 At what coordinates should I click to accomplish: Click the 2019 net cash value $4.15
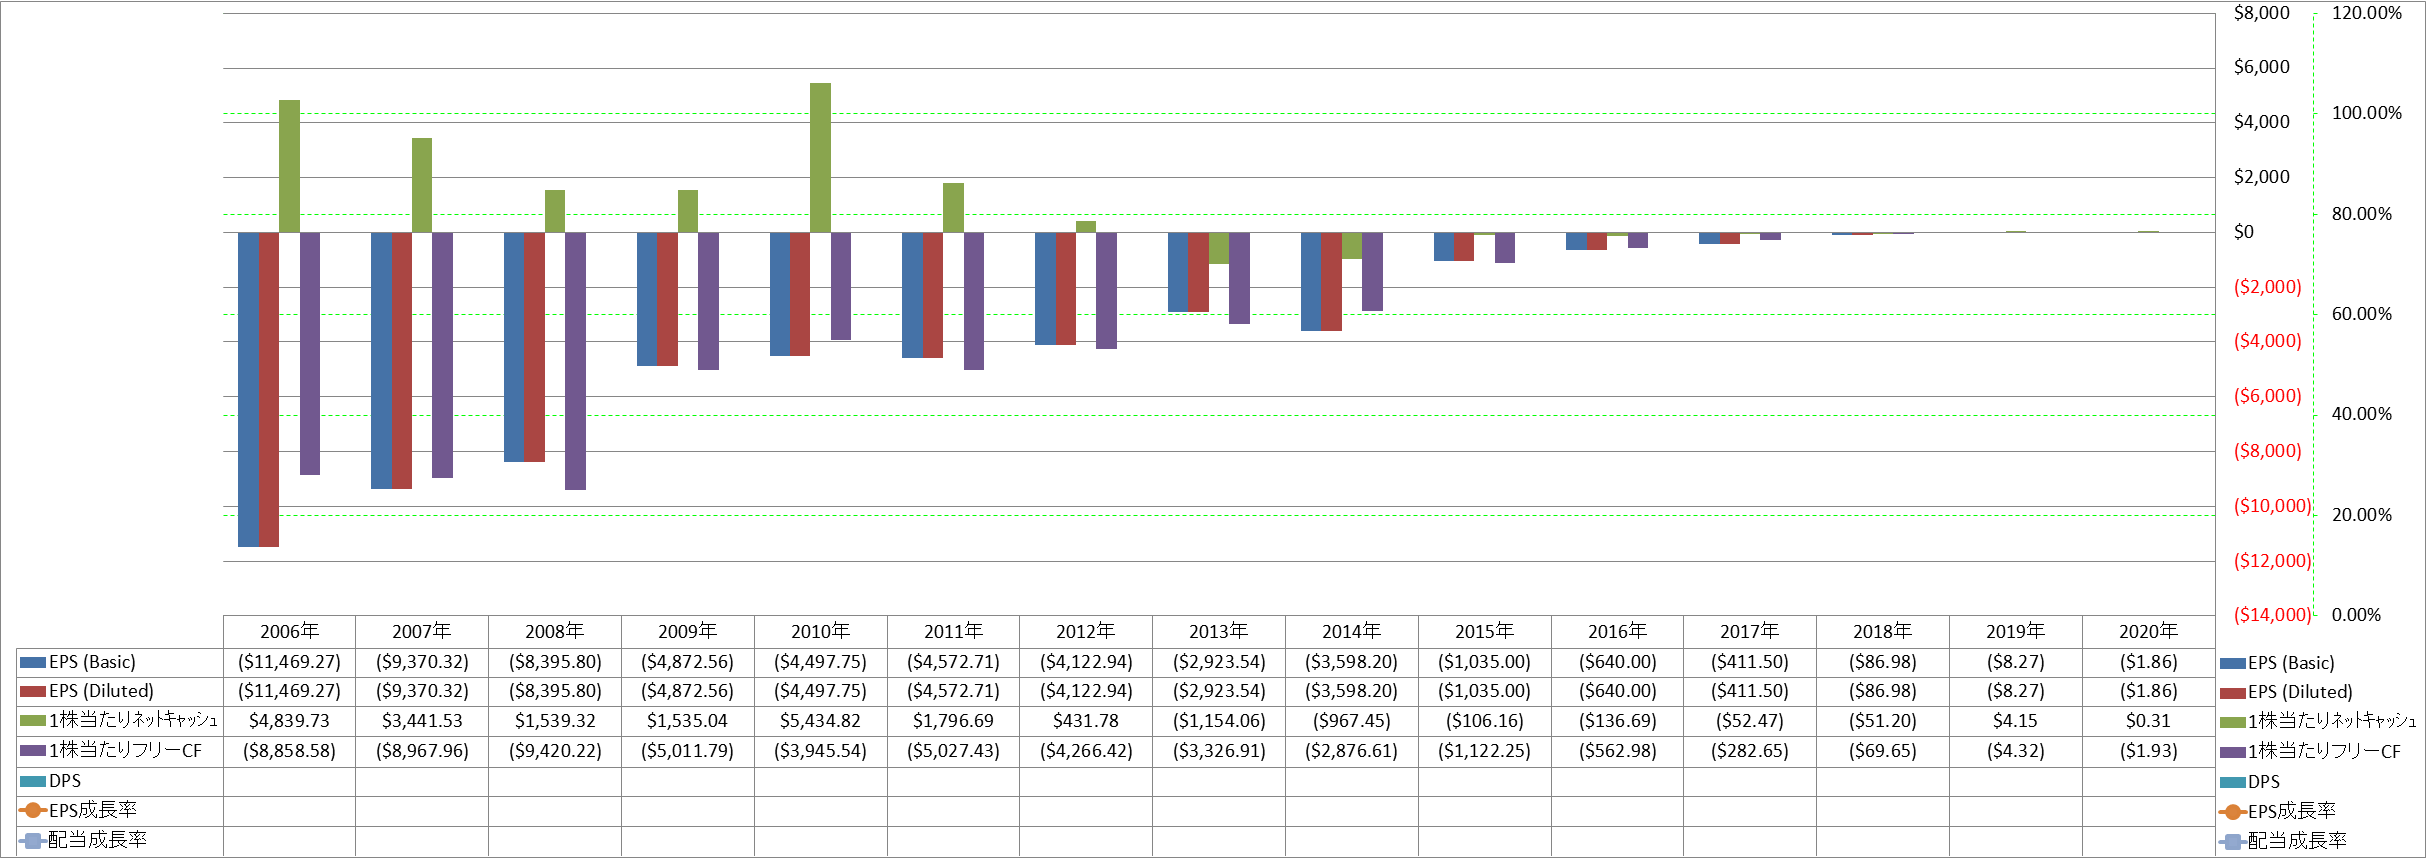click(x=2015, y=721)
